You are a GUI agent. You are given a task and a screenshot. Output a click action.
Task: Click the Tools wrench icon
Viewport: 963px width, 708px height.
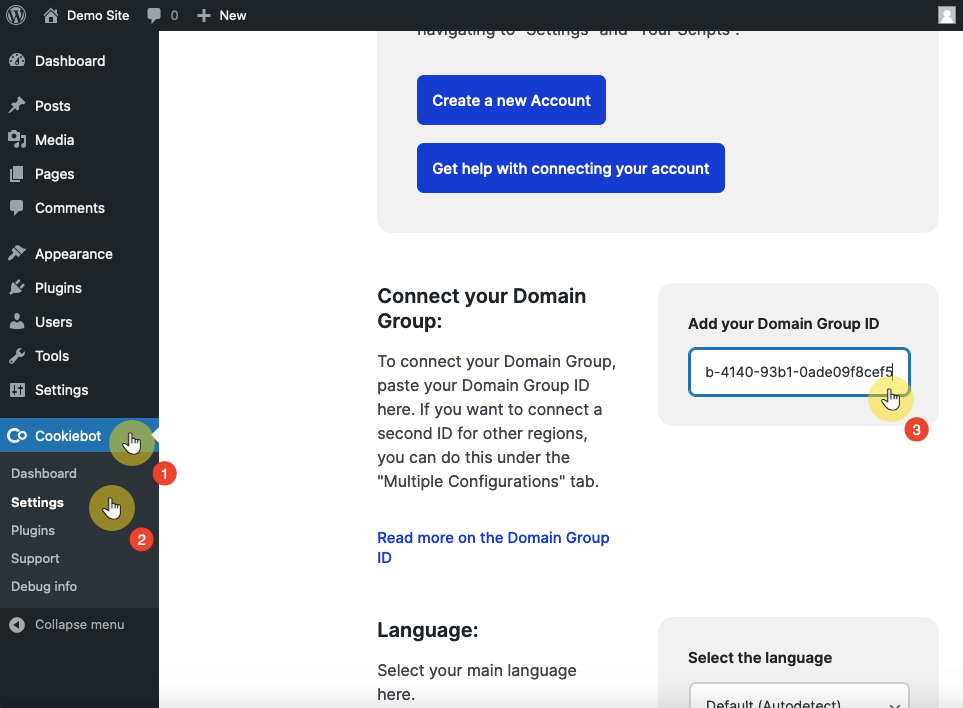click(17, 356)
